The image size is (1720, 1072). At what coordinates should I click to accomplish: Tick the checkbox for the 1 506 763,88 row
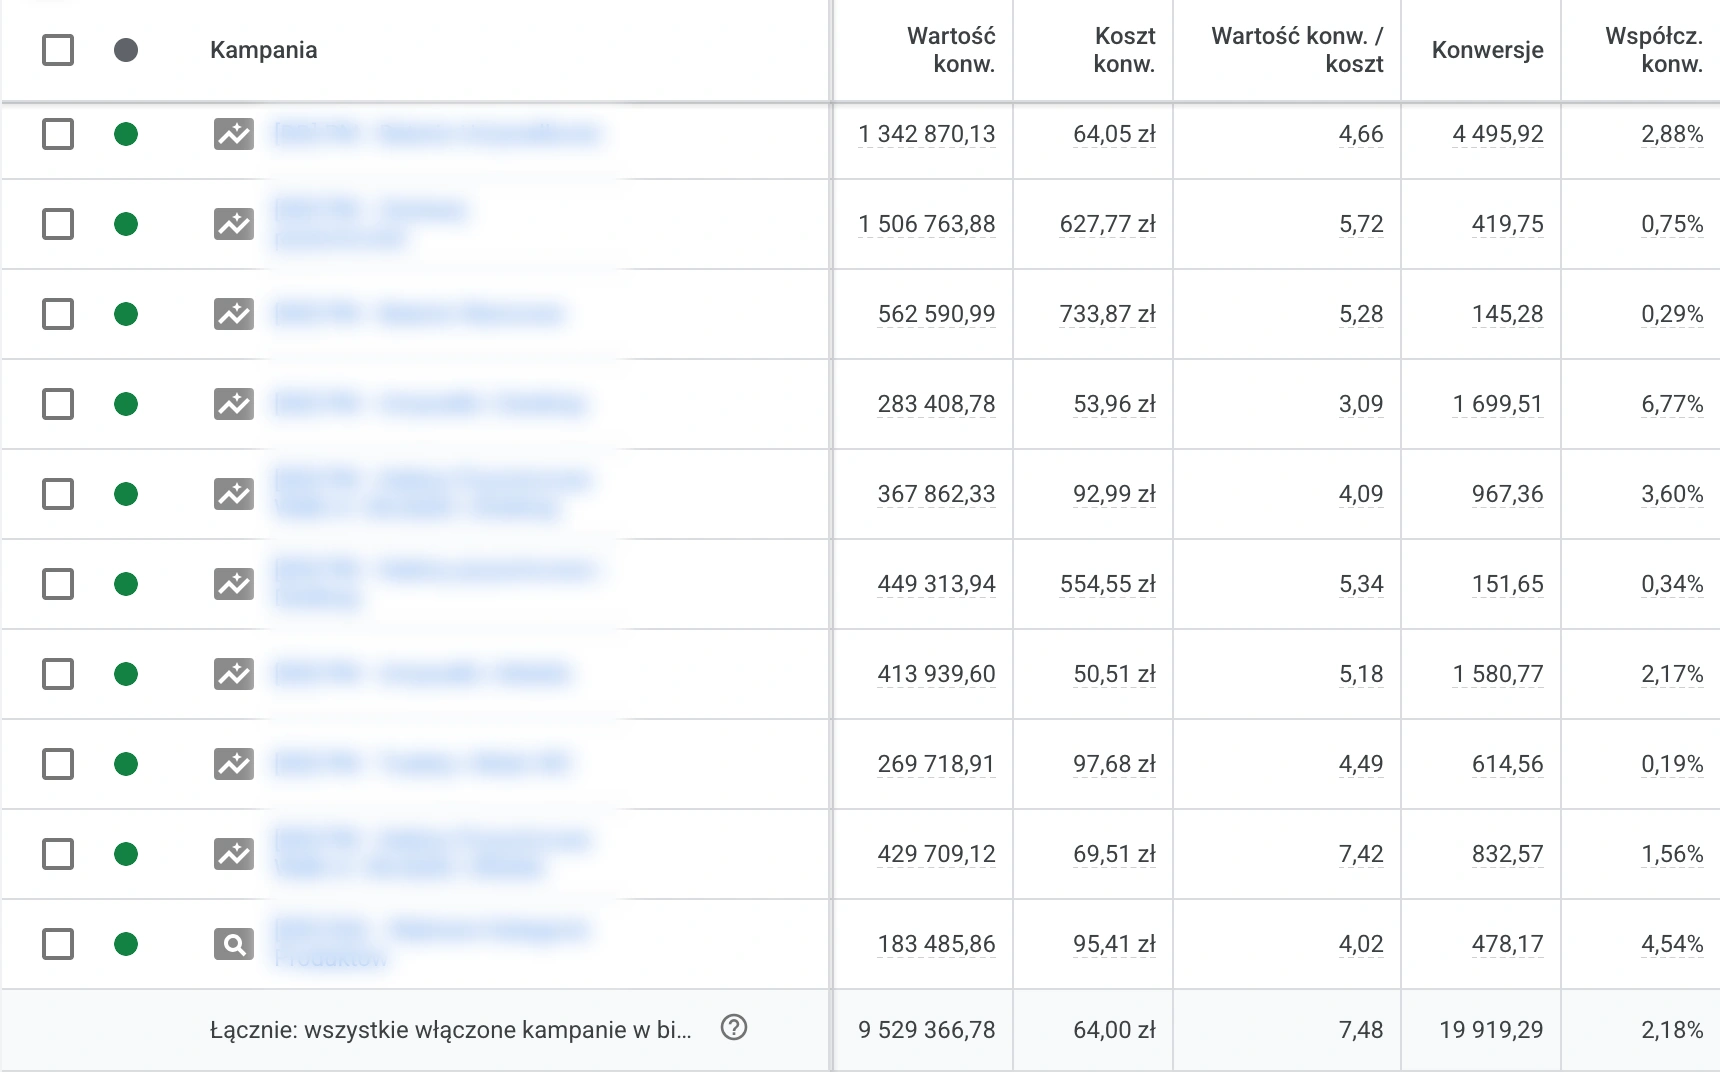tap(58, 224)
